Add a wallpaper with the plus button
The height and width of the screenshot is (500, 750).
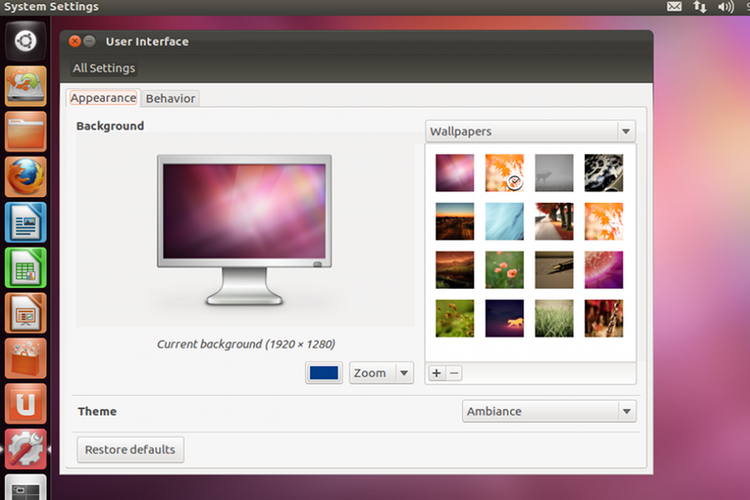tap(436, 373)
